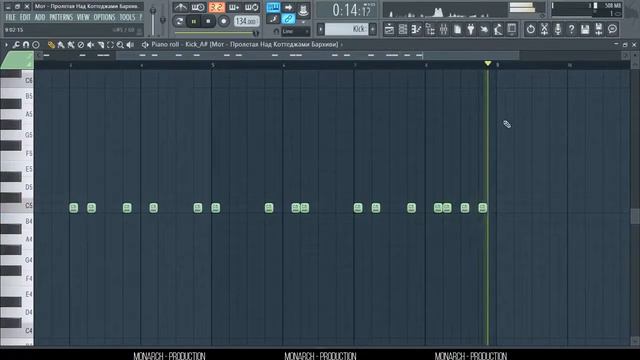Toggle multilink to controllers button
Screen dimensions: 640x360
click(x=288, y=19)
